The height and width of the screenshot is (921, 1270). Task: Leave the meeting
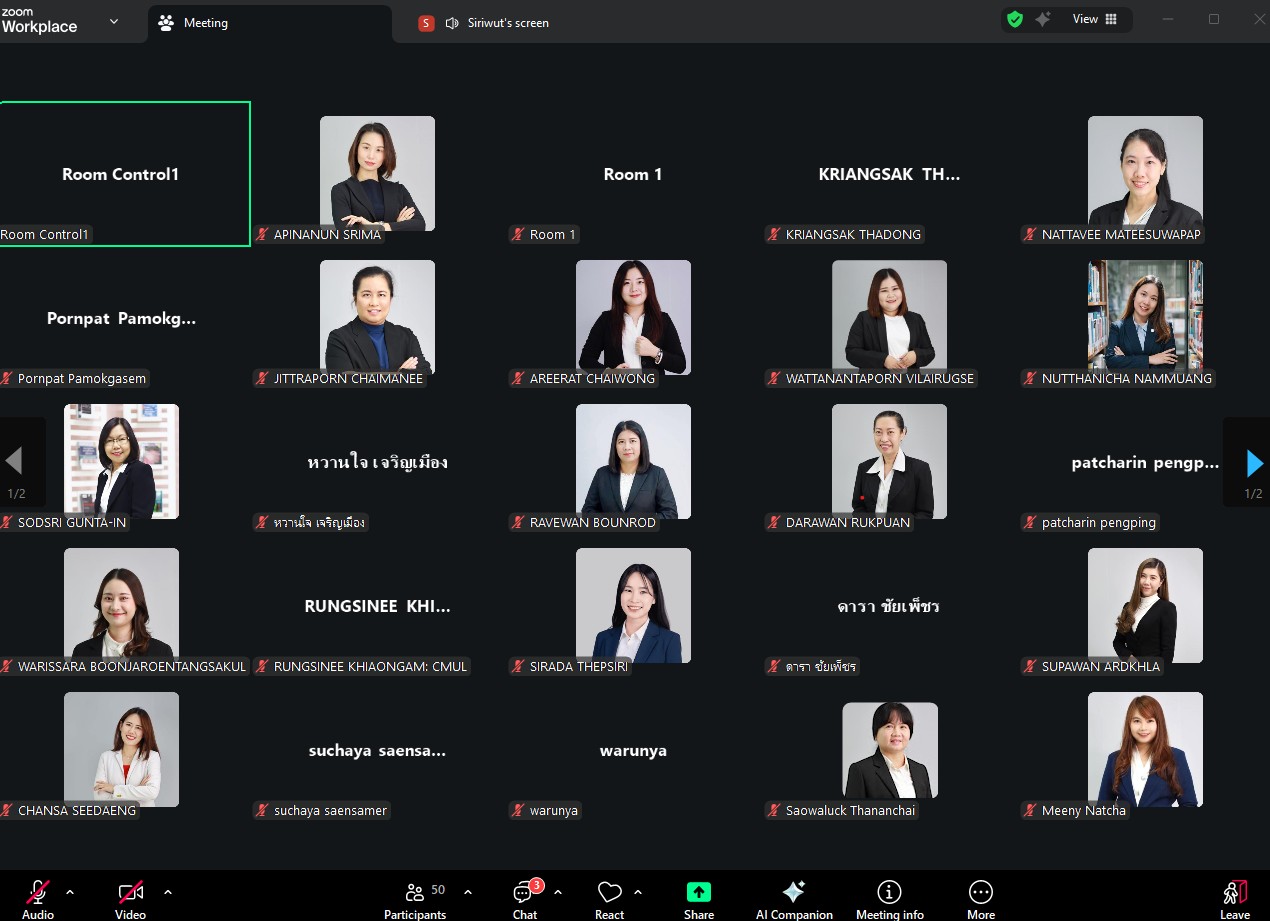coord(1235,897)
